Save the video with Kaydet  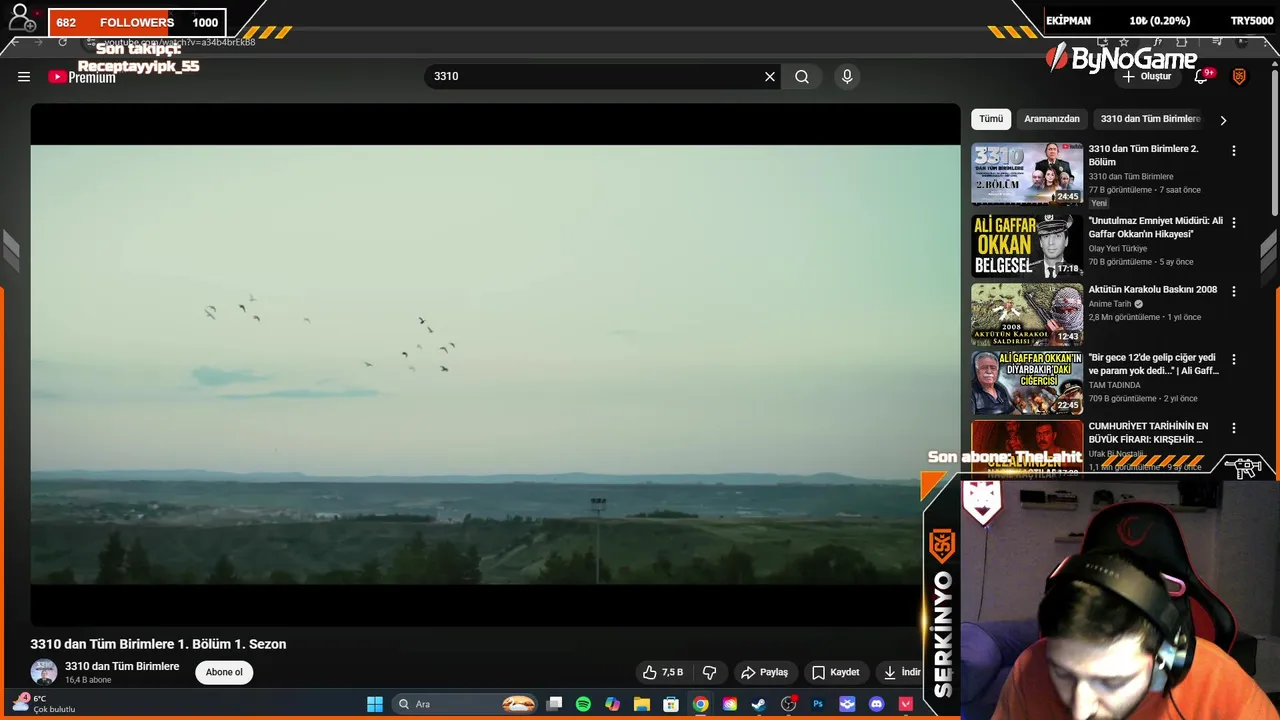pos(835,672)
